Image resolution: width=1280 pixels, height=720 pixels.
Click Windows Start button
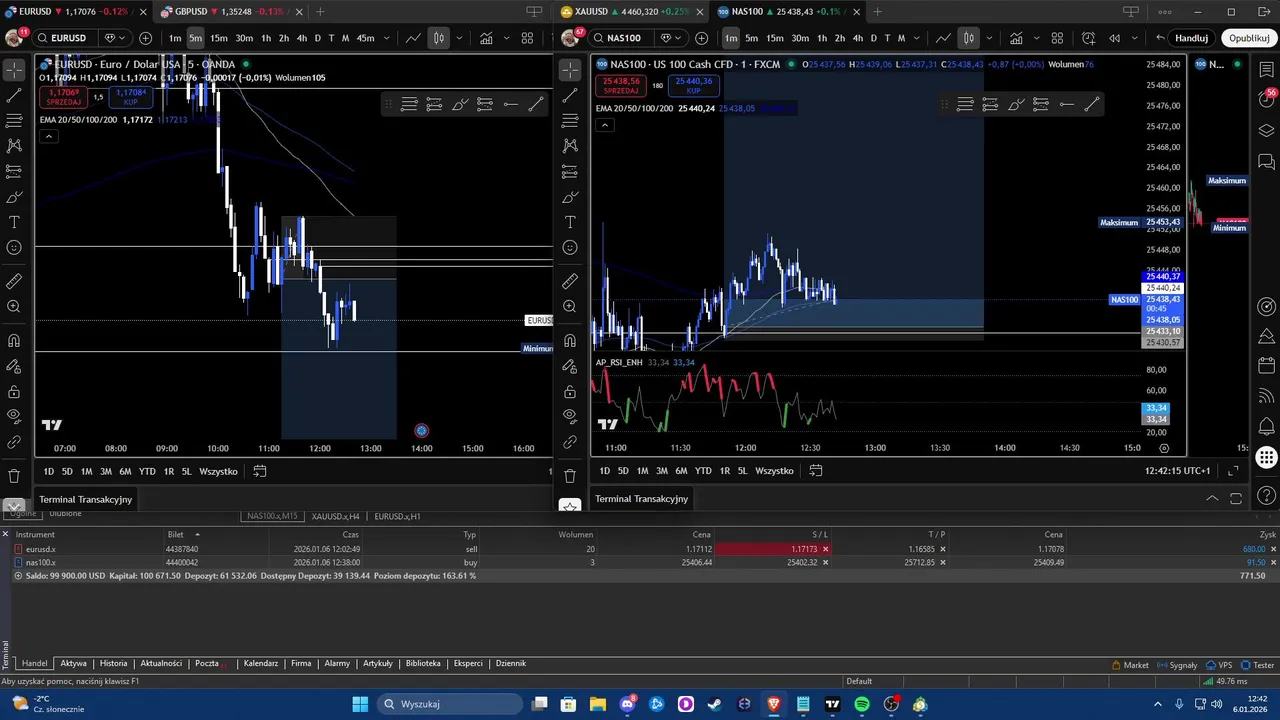(360, 704)
